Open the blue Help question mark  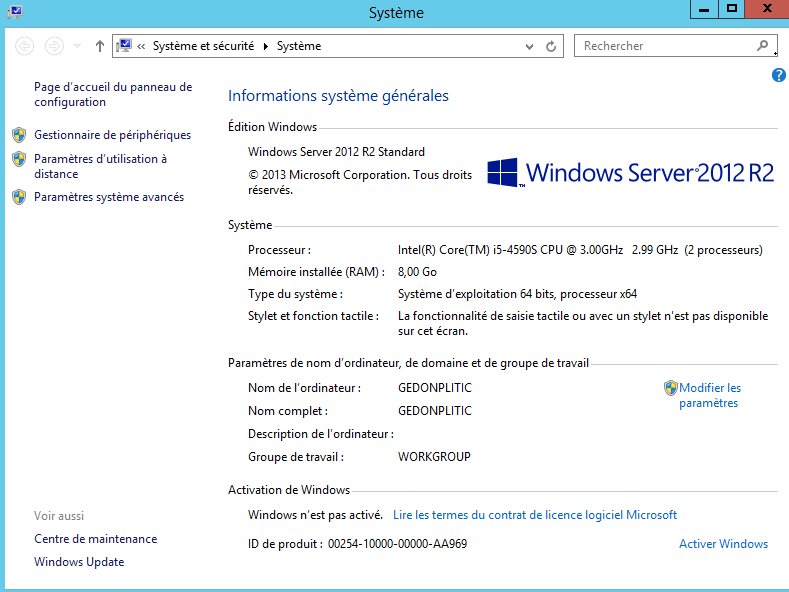click(x=778, y=75)
